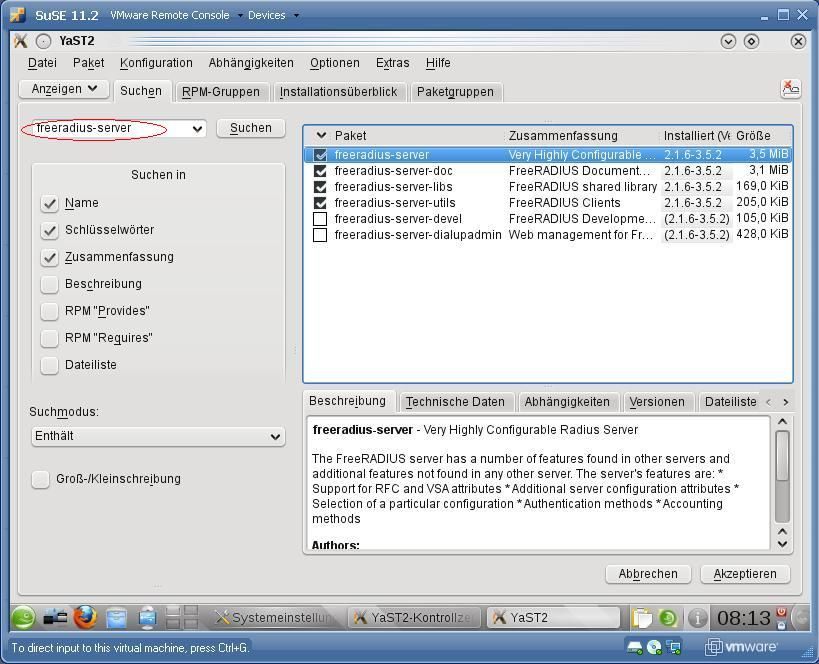
Task: Open the Anzeigen dropdown button
Action: (64, 89)
